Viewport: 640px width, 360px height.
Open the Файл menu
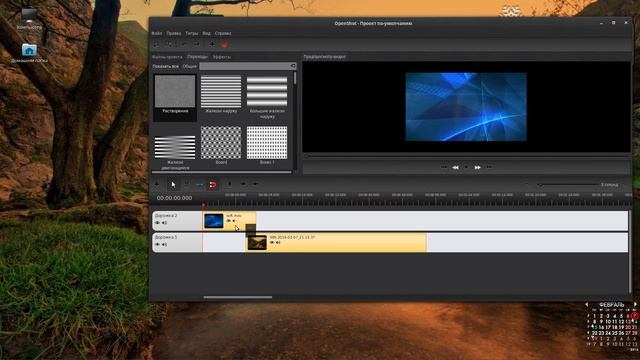click(x=157, y=33)
